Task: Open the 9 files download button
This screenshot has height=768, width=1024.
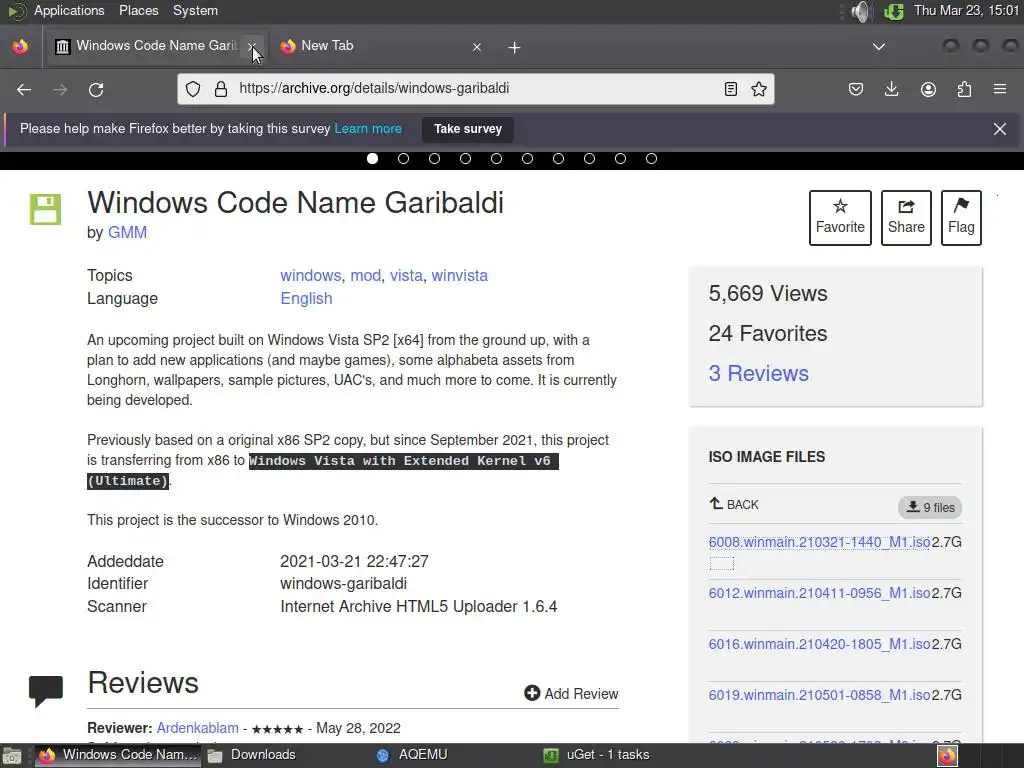Action: click(930, 507)
